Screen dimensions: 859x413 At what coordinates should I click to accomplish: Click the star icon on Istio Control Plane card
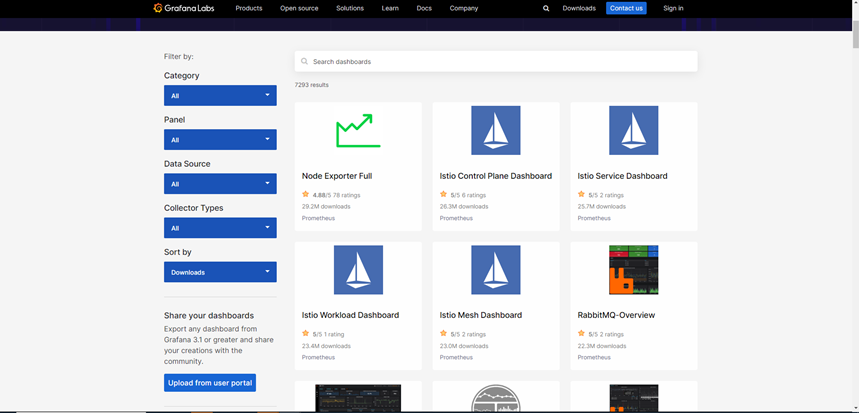(444, 194)
